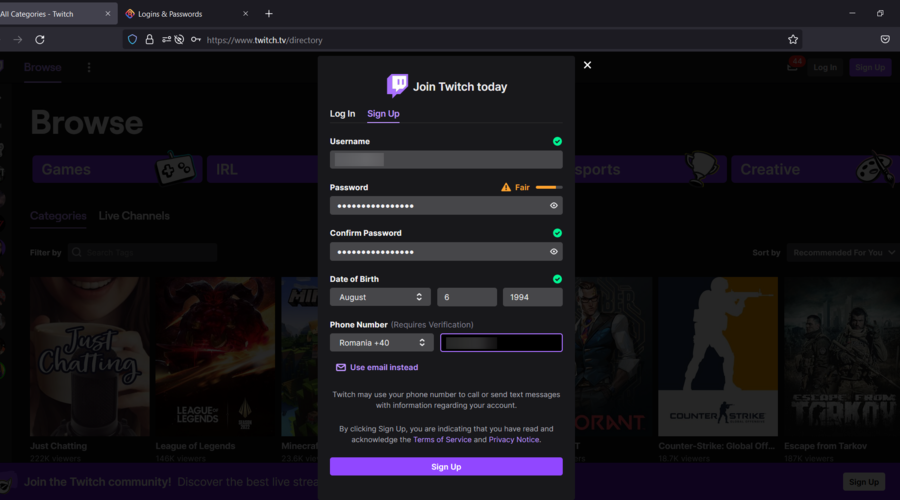Image resolution: width=900 pixels, height=500 pixels.
Task: Click the Just Chatting title text
Action: pos(59,446)
